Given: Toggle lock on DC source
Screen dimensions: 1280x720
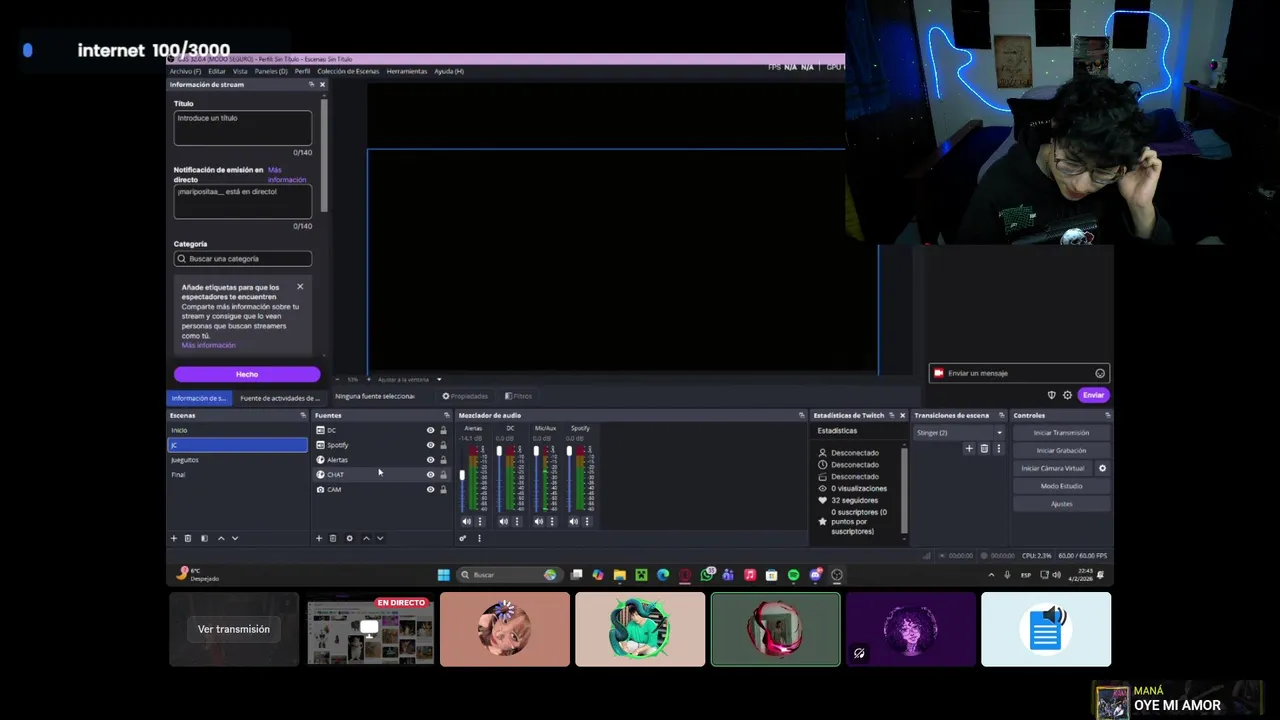Looking at the screenshot, I should coord(444,430).
